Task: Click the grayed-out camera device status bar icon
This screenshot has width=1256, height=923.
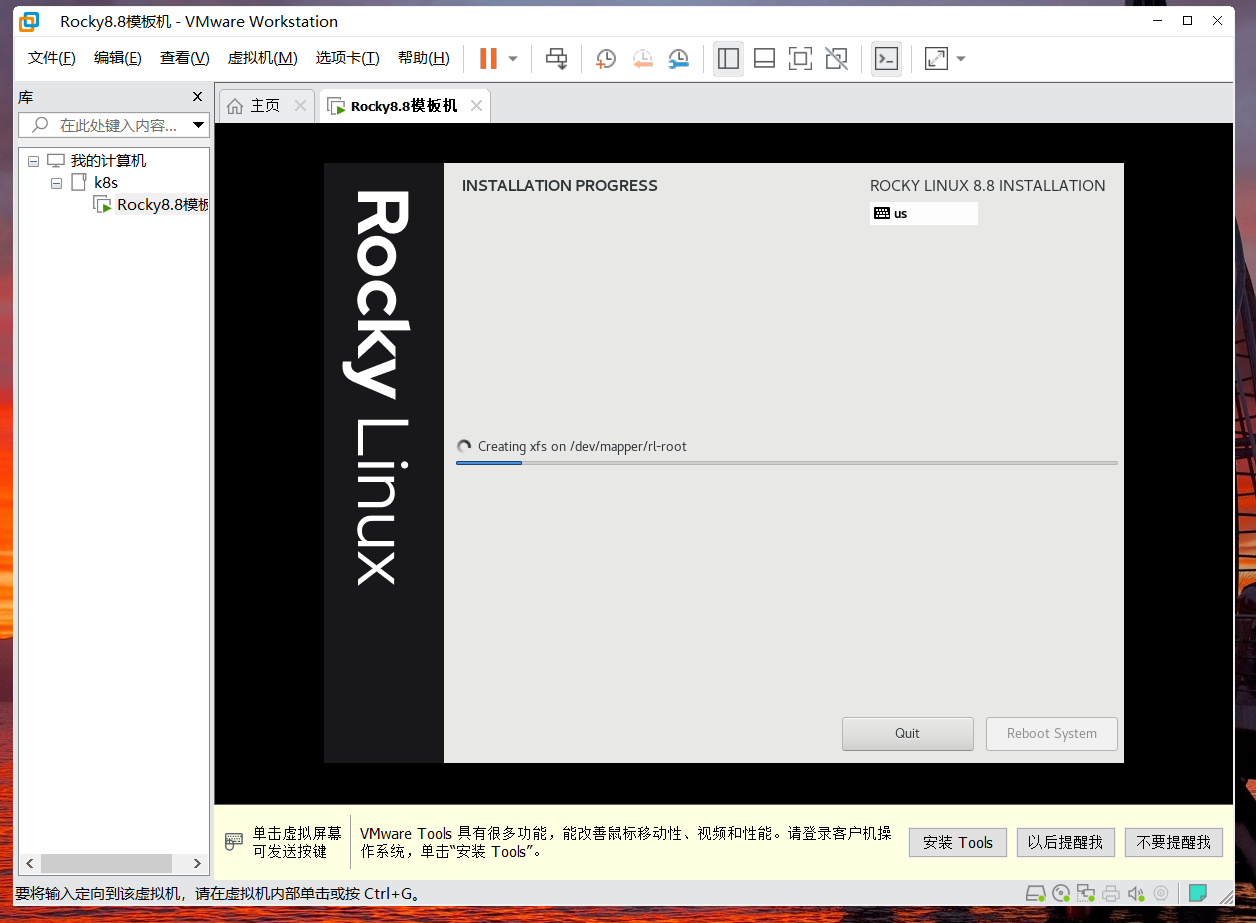Action: [x=1161, y=893]
